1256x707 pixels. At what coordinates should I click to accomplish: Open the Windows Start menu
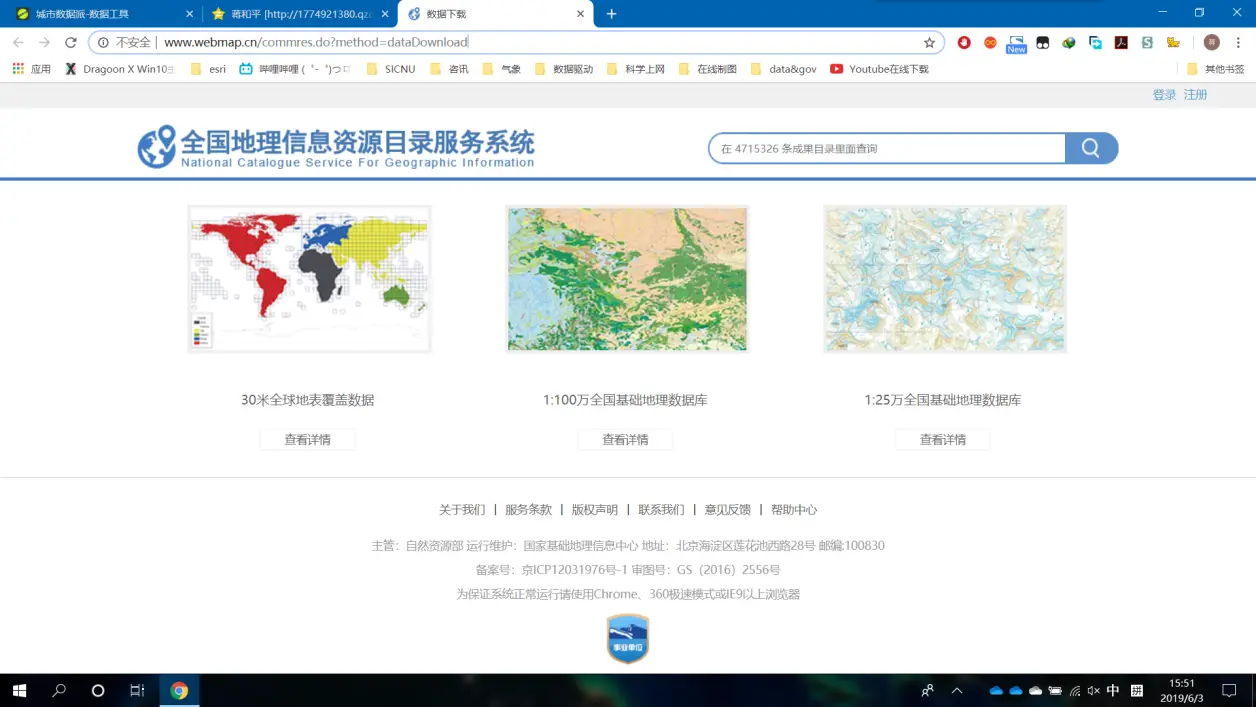click(19, 690)
